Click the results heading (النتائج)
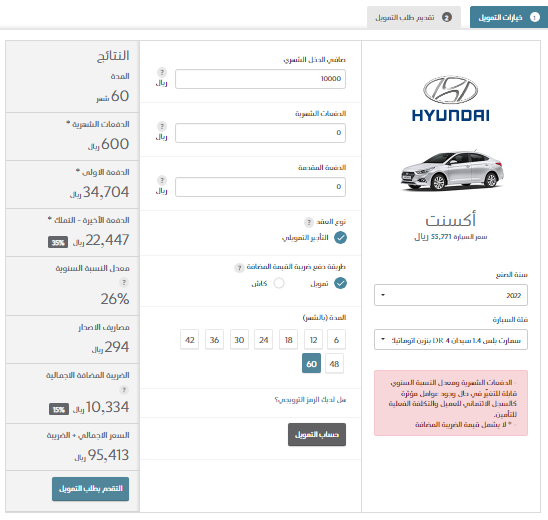The height and width of the screenshot is (520, 548). click(113, 56)
